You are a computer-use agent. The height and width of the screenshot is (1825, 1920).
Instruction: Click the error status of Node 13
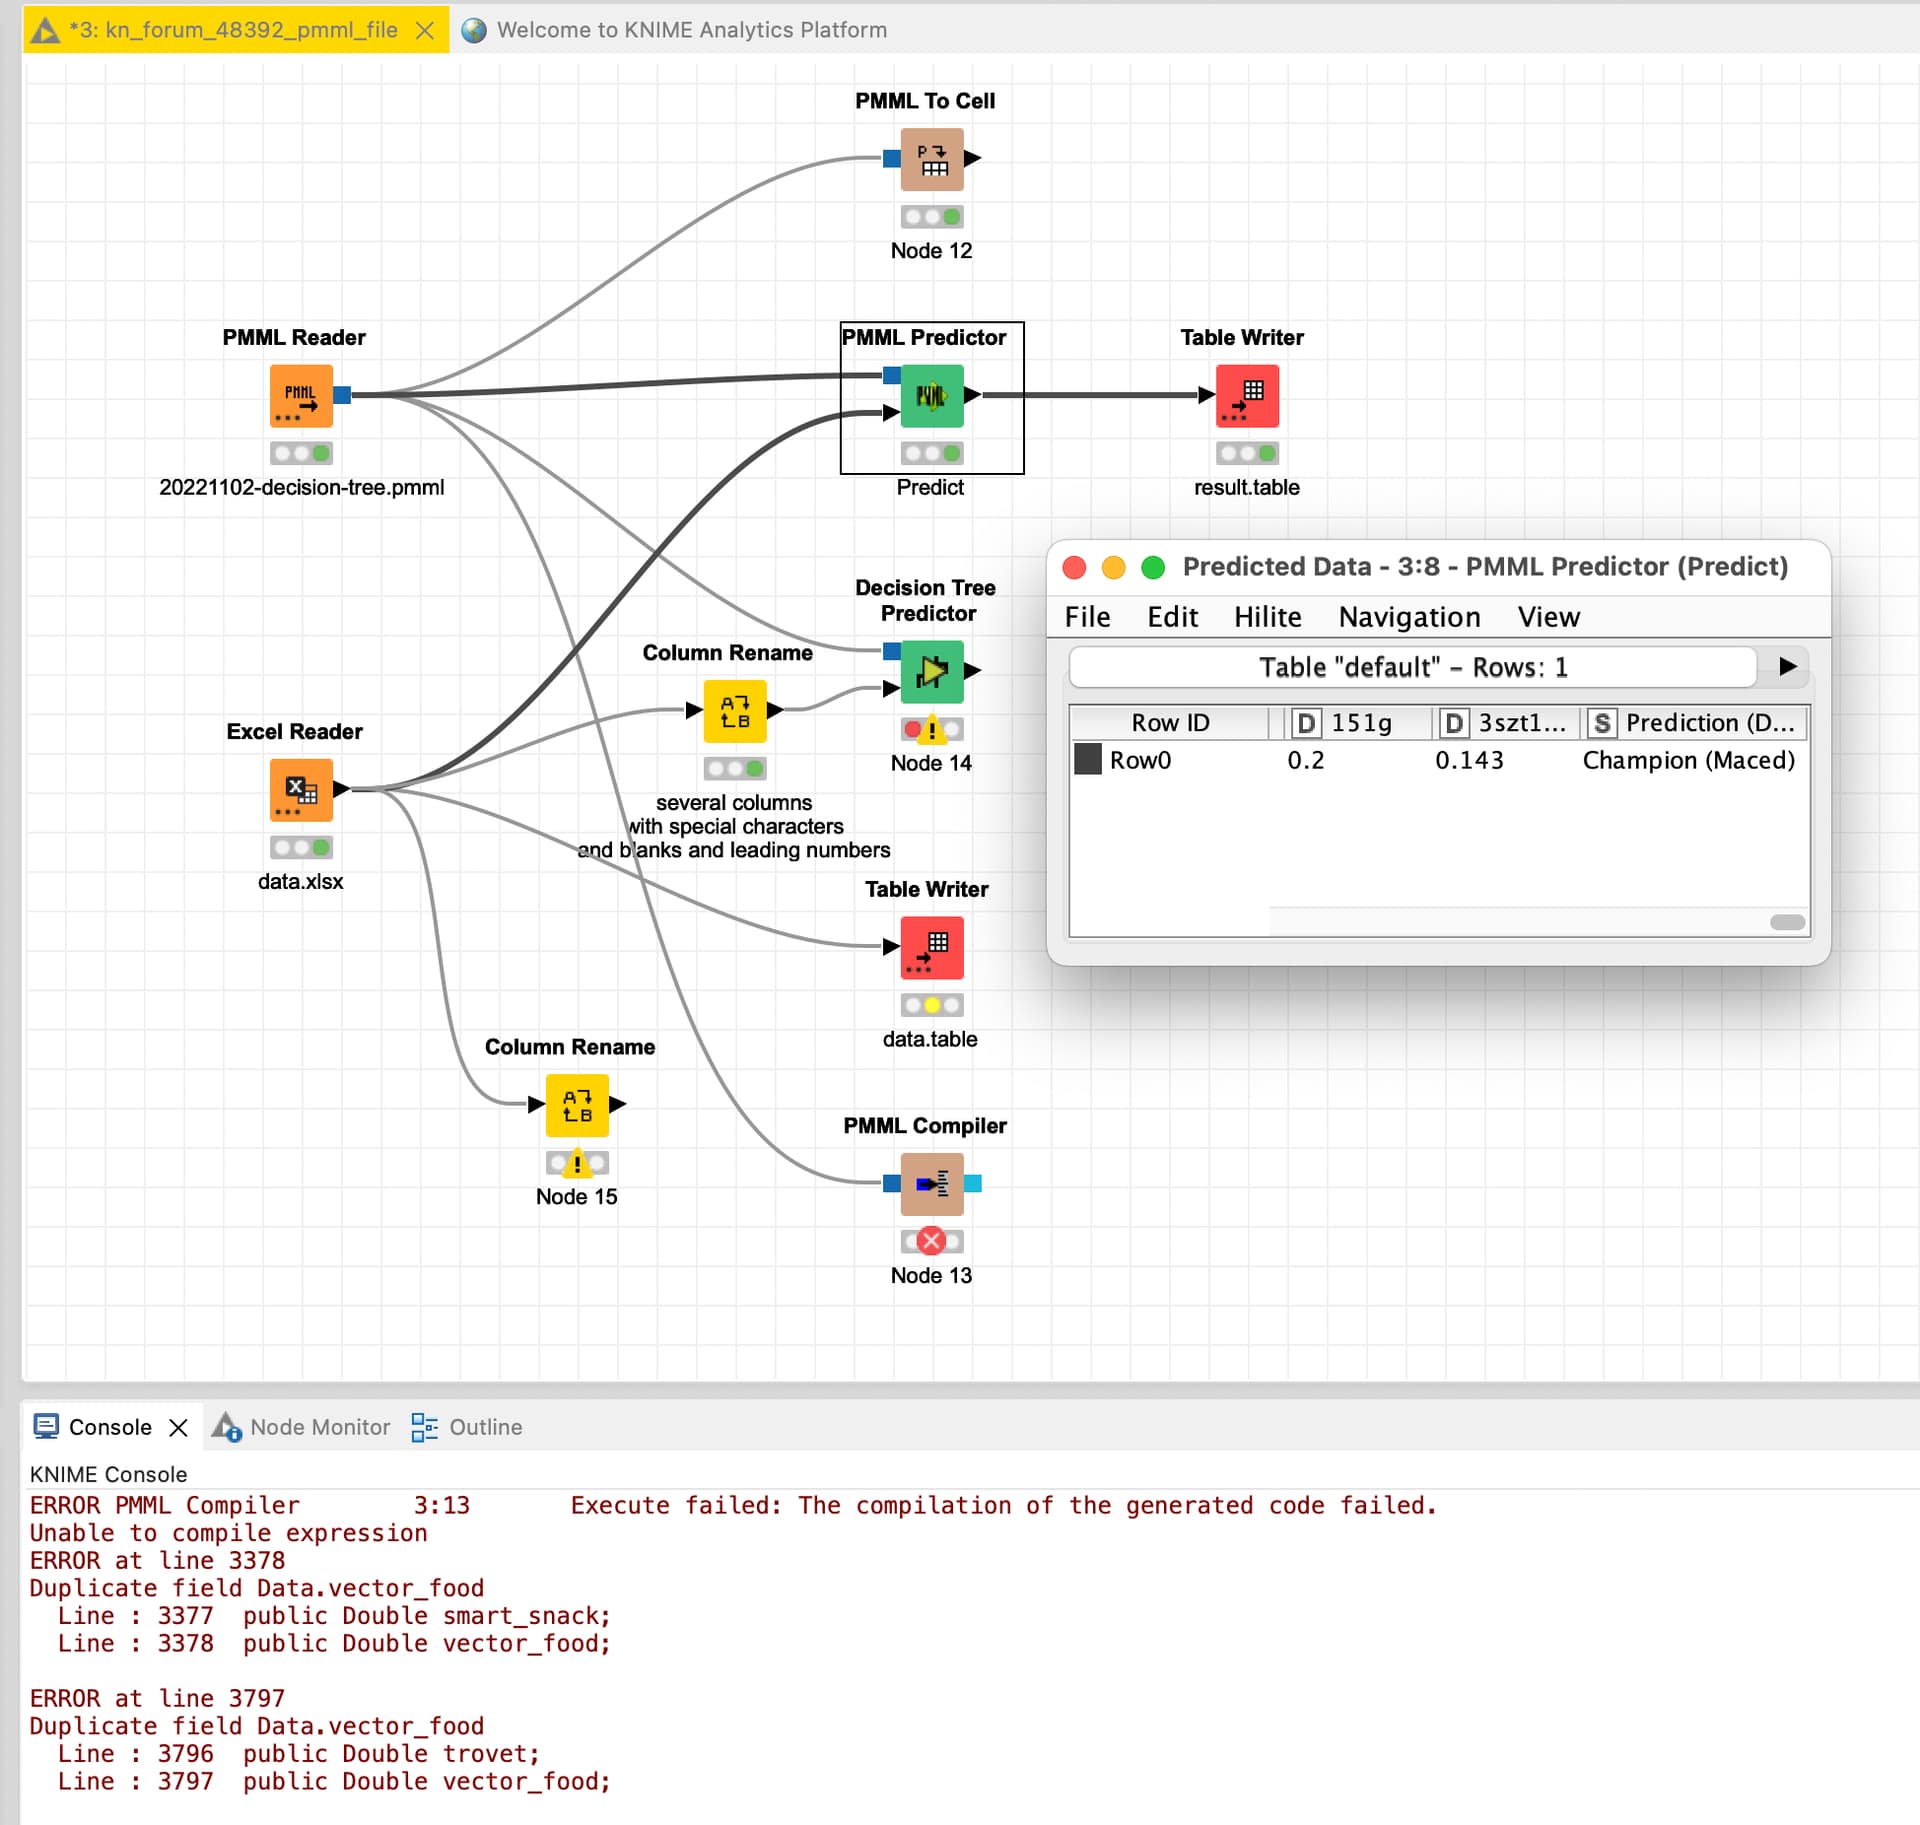[932, 1241]
